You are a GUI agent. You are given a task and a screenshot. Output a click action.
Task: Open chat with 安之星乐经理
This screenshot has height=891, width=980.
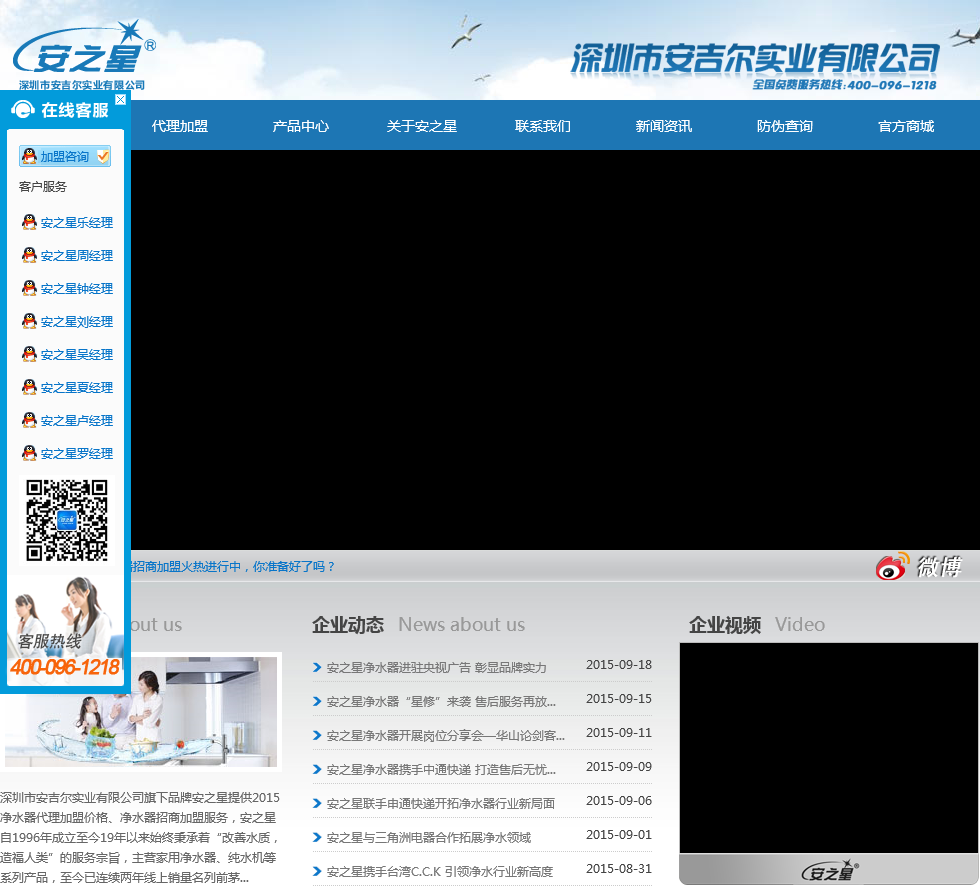[x=77, y=222]
